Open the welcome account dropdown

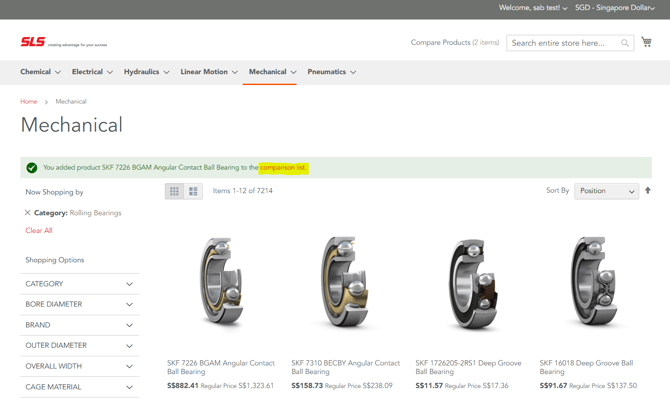tap(533, 8)
